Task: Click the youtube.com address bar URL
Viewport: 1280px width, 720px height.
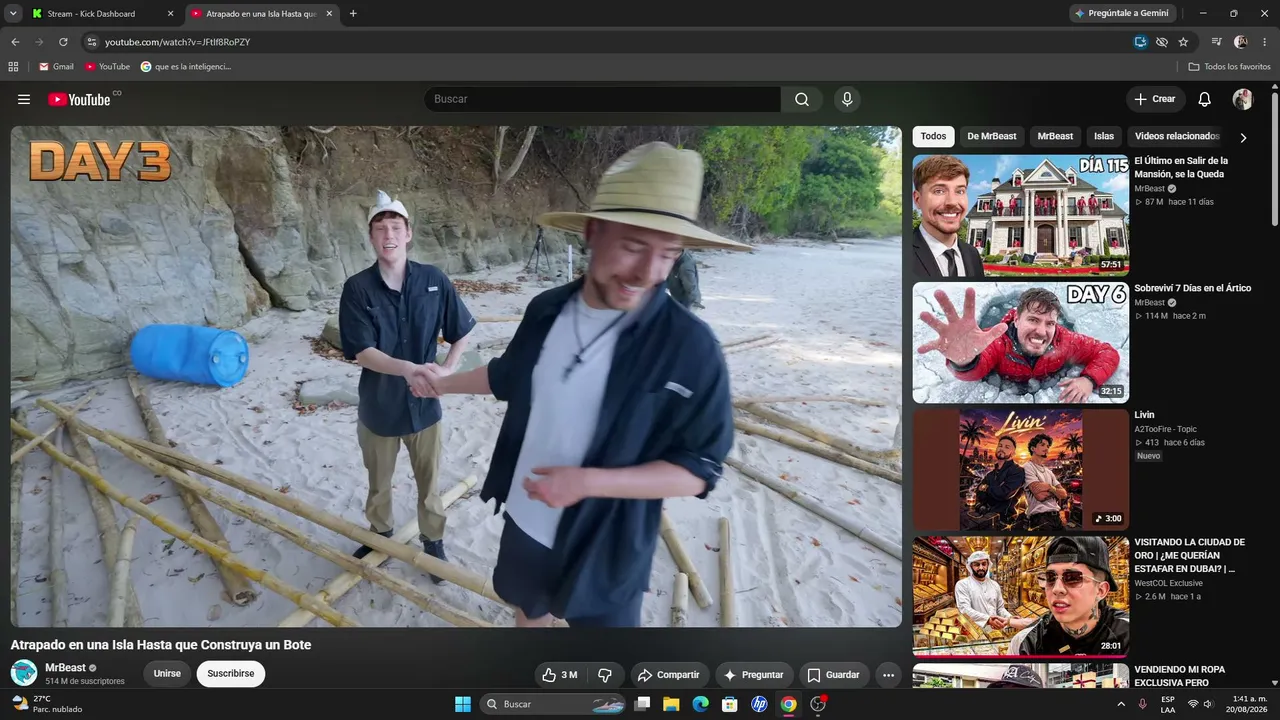Action: [x=177, y=42]
